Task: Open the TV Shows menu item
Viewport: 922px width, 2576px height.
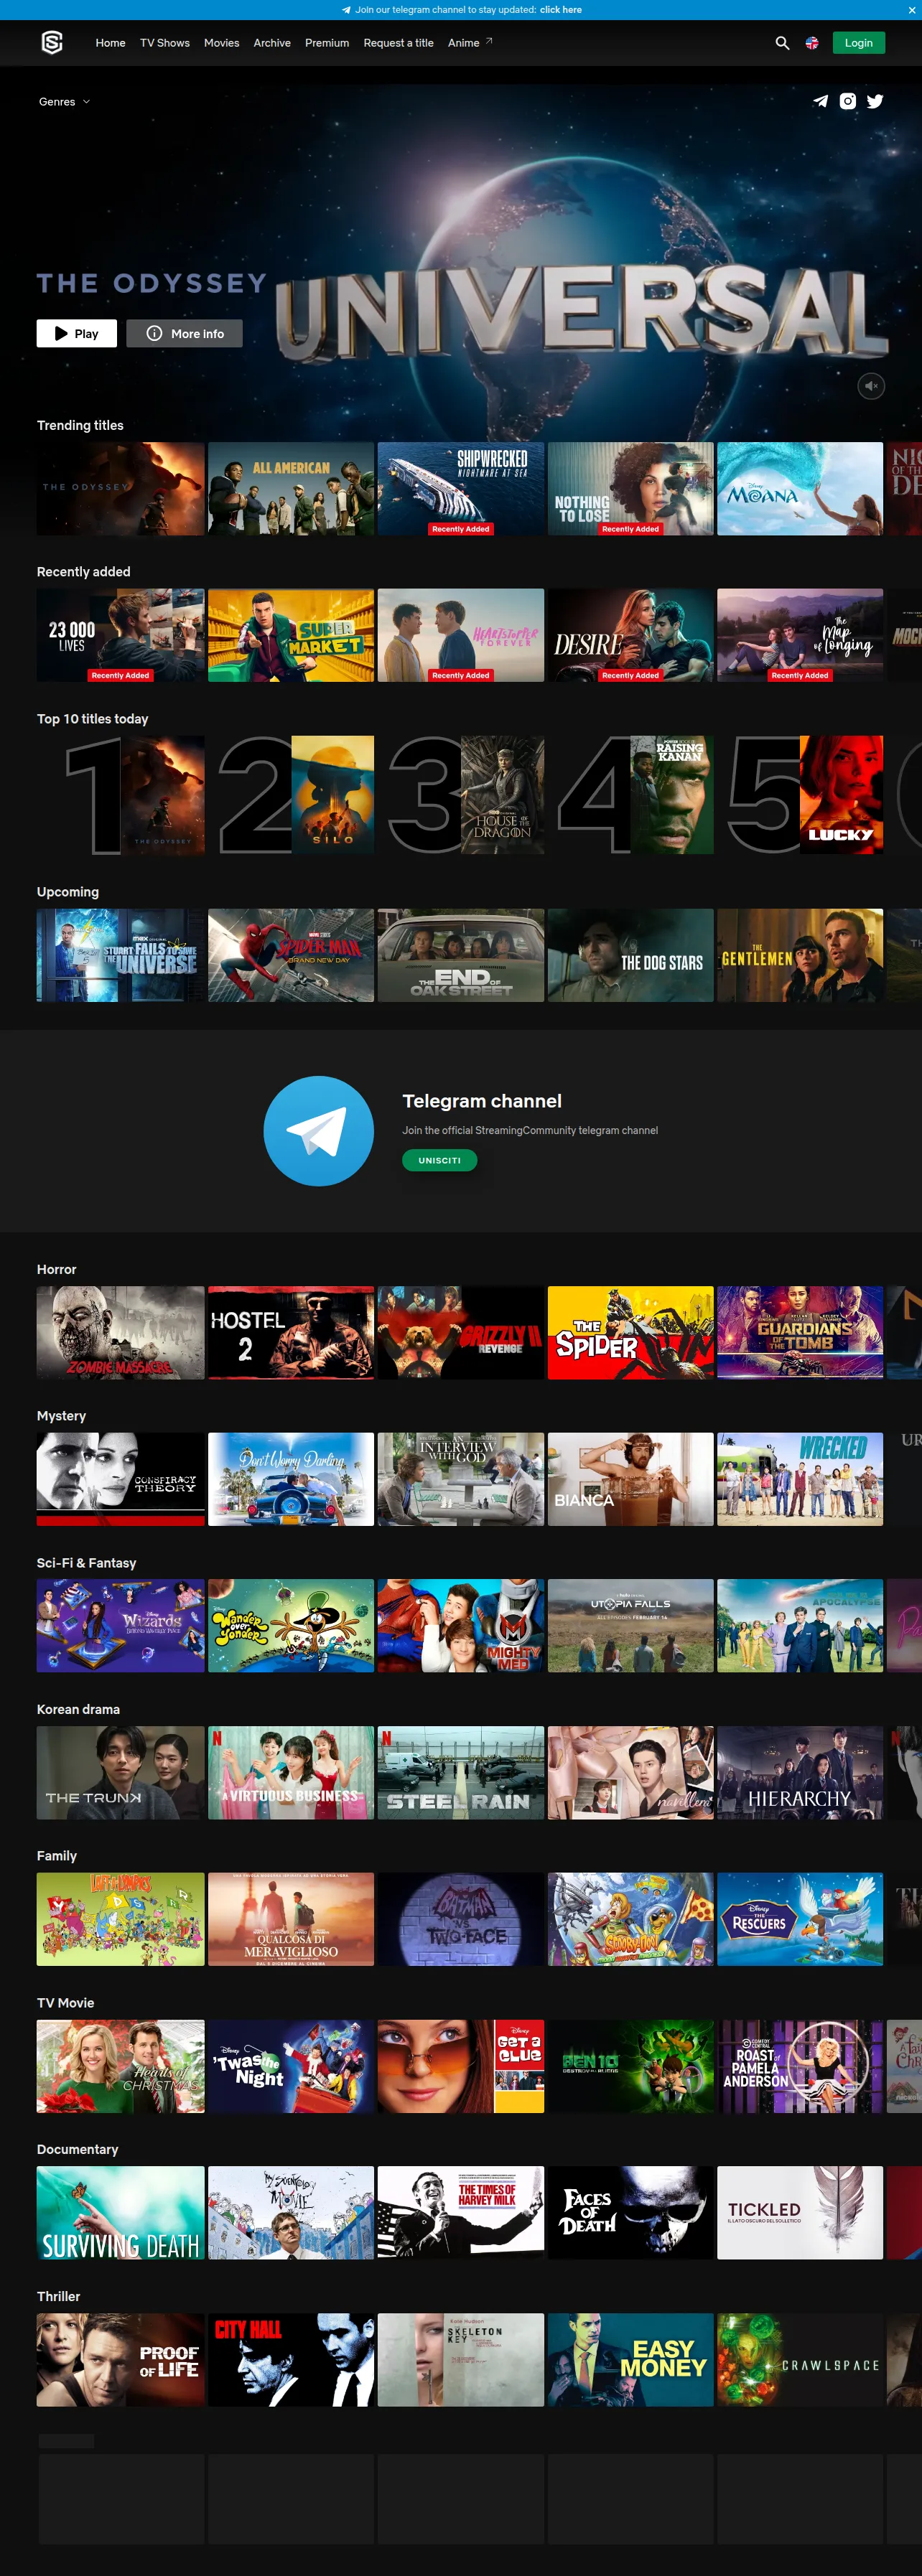Action: [165, 43]
